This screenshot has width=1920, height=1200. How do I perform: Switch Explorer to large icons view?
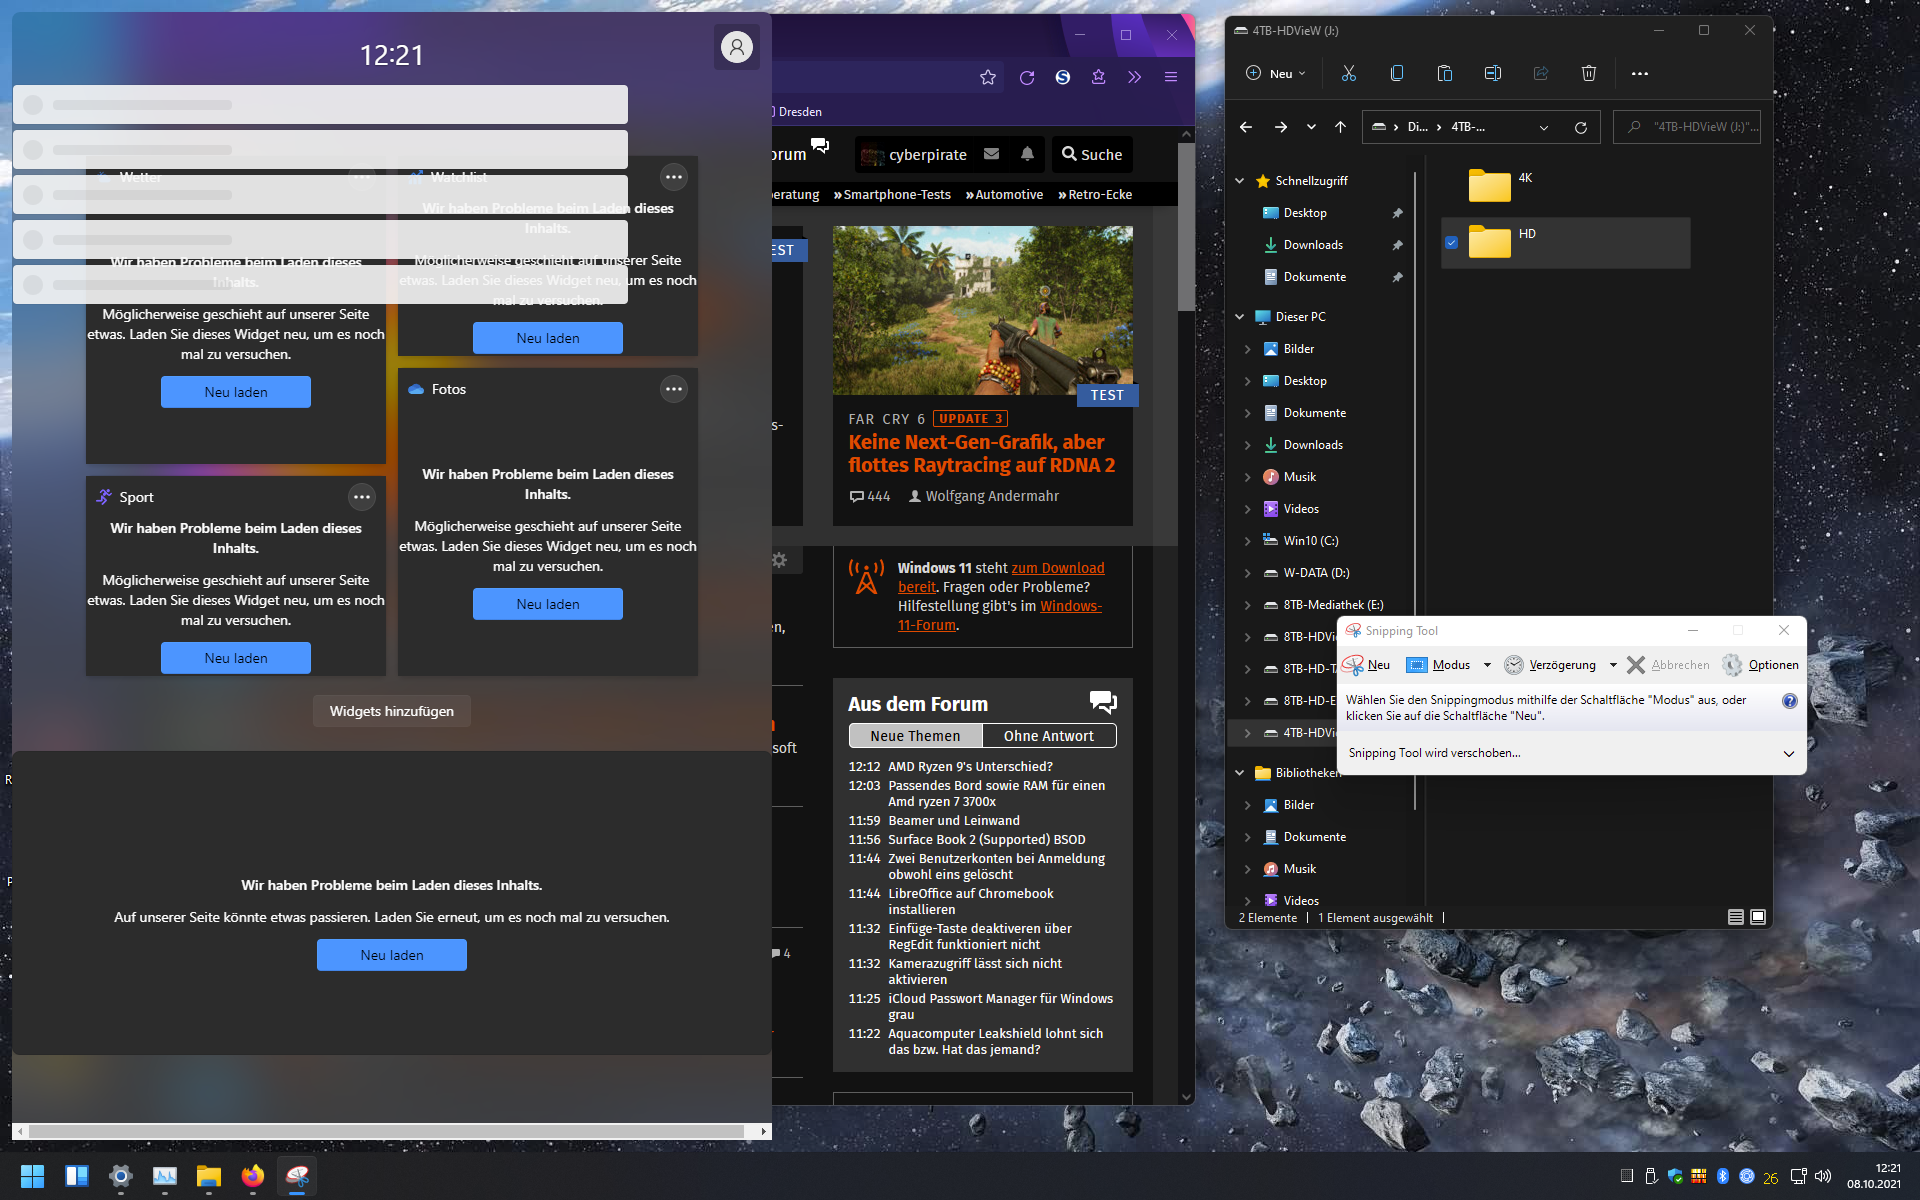pos(1758,917)
